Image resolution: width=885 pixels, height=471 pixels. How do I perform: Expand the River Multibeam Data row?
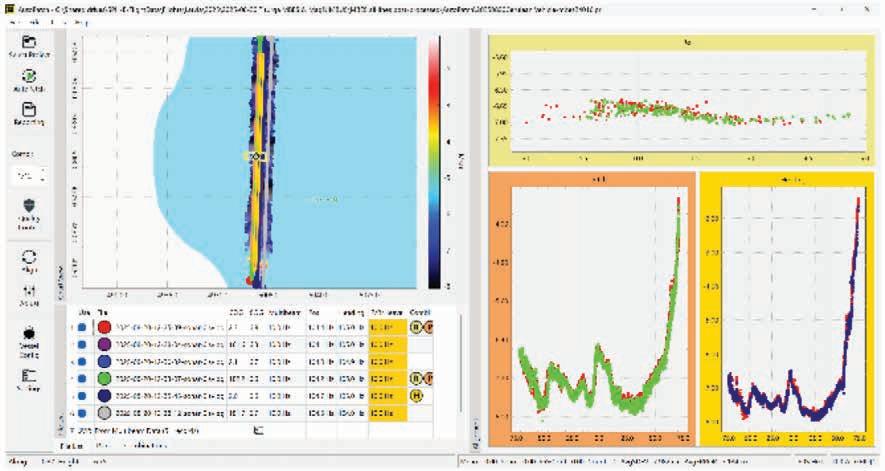pyautogui.click(x=72, y=430)
